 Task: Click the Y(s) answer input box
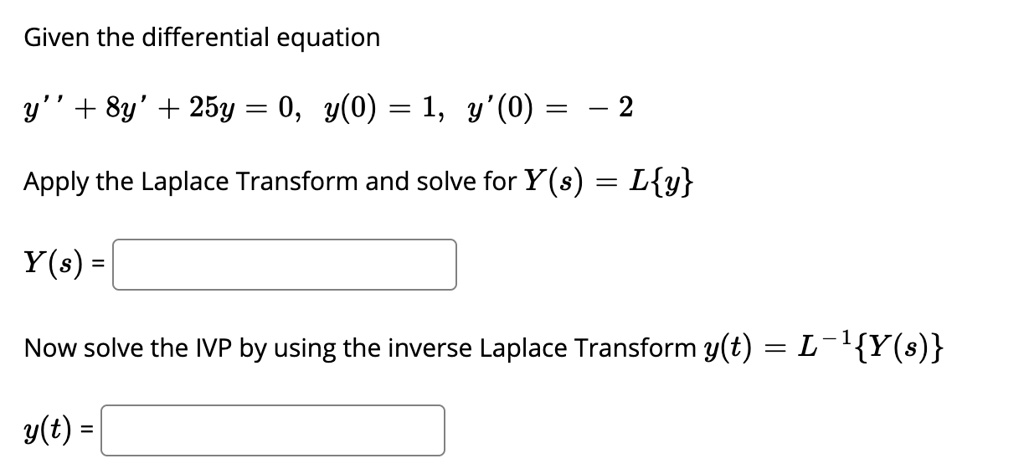click(284, 264)
